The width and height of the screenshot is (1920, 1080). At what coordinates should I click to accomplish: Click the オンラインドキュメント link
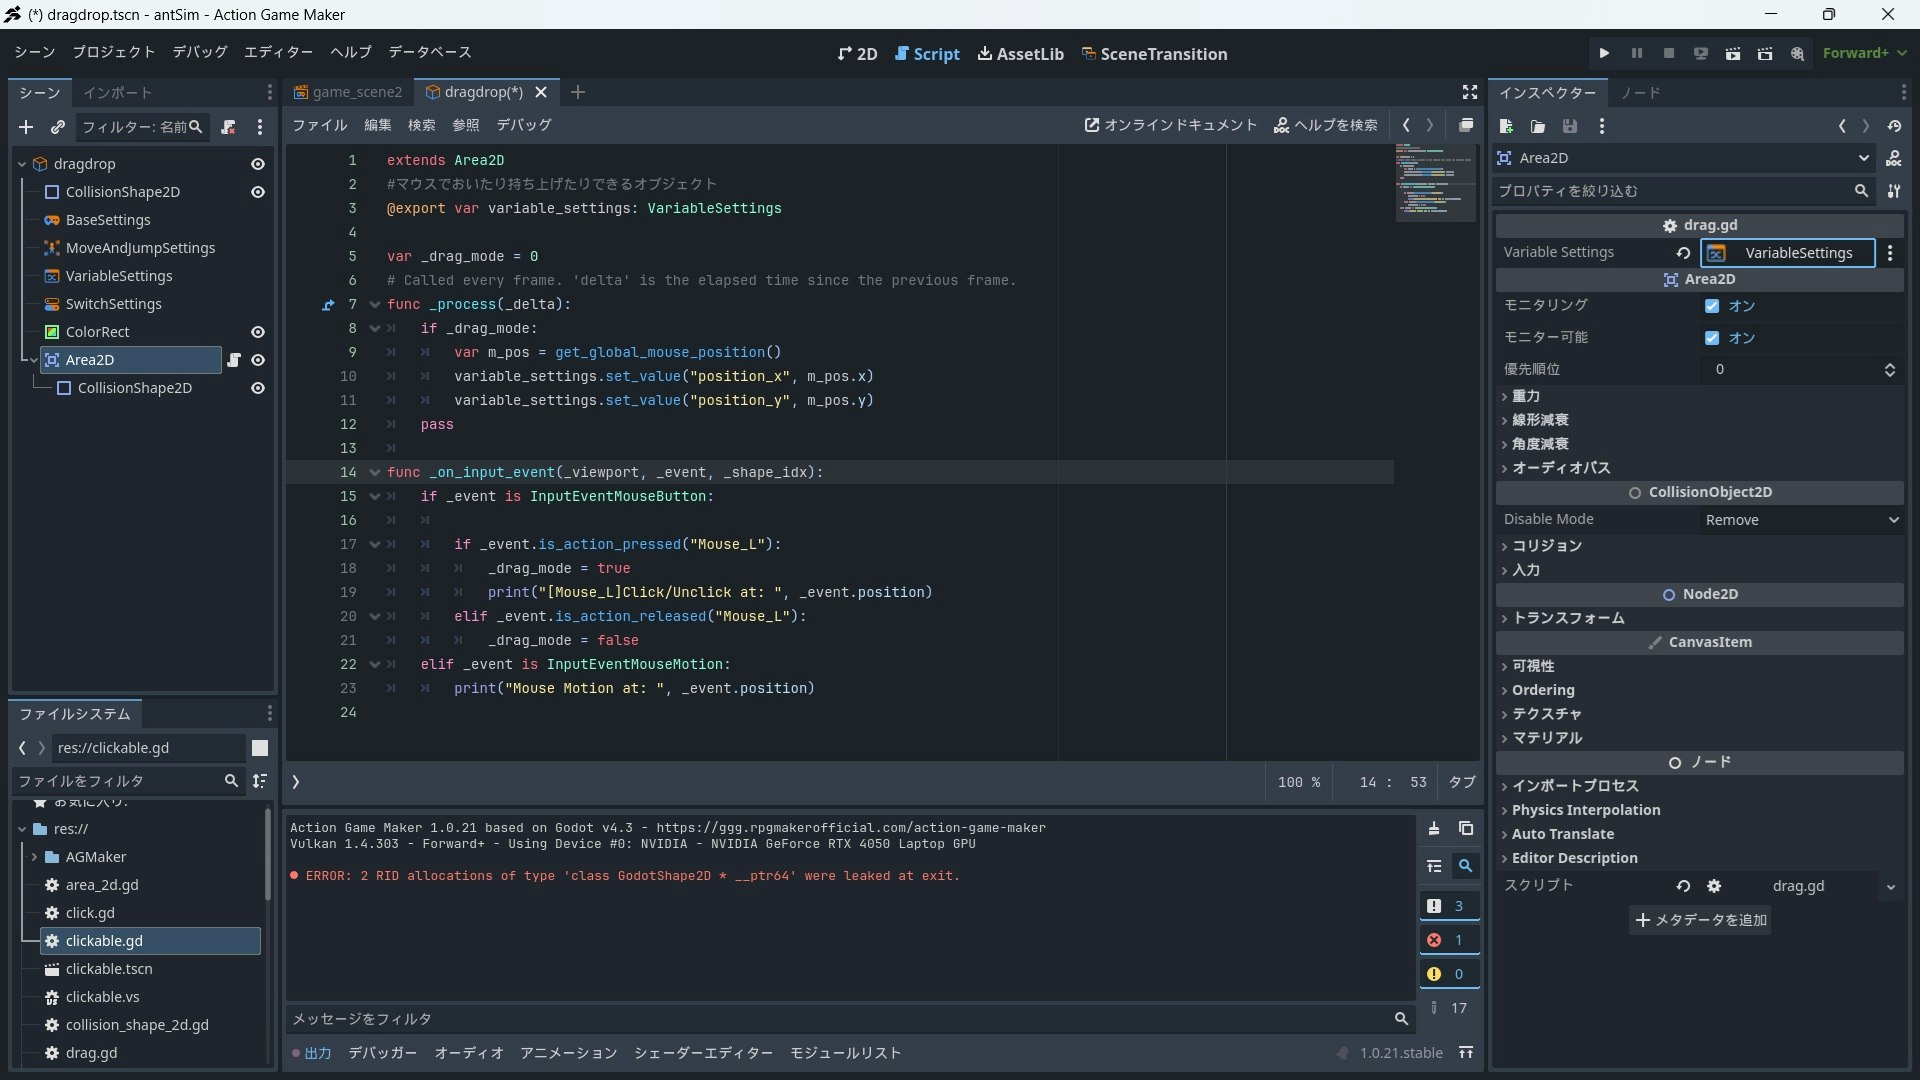(x=1170, y=125)
